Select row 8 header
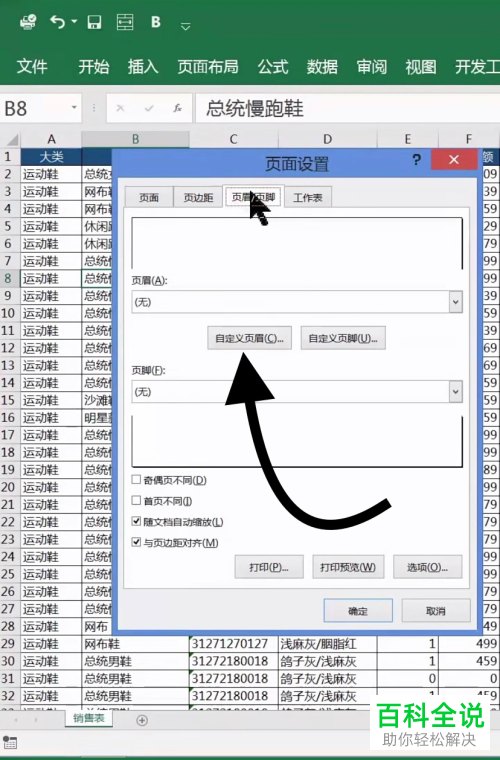This screenshot has height=760, width=500. (x=8, y=279)
